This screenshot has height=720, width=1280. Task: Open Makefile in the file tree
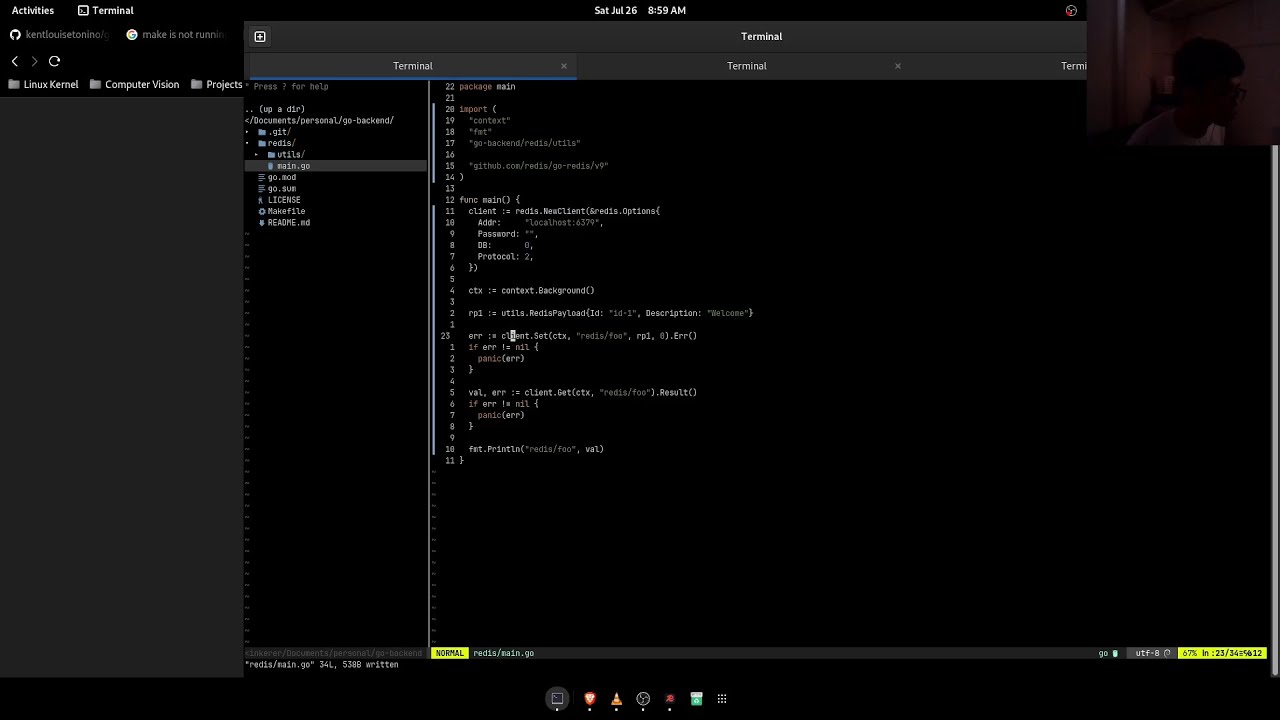[x=286, y=211]
